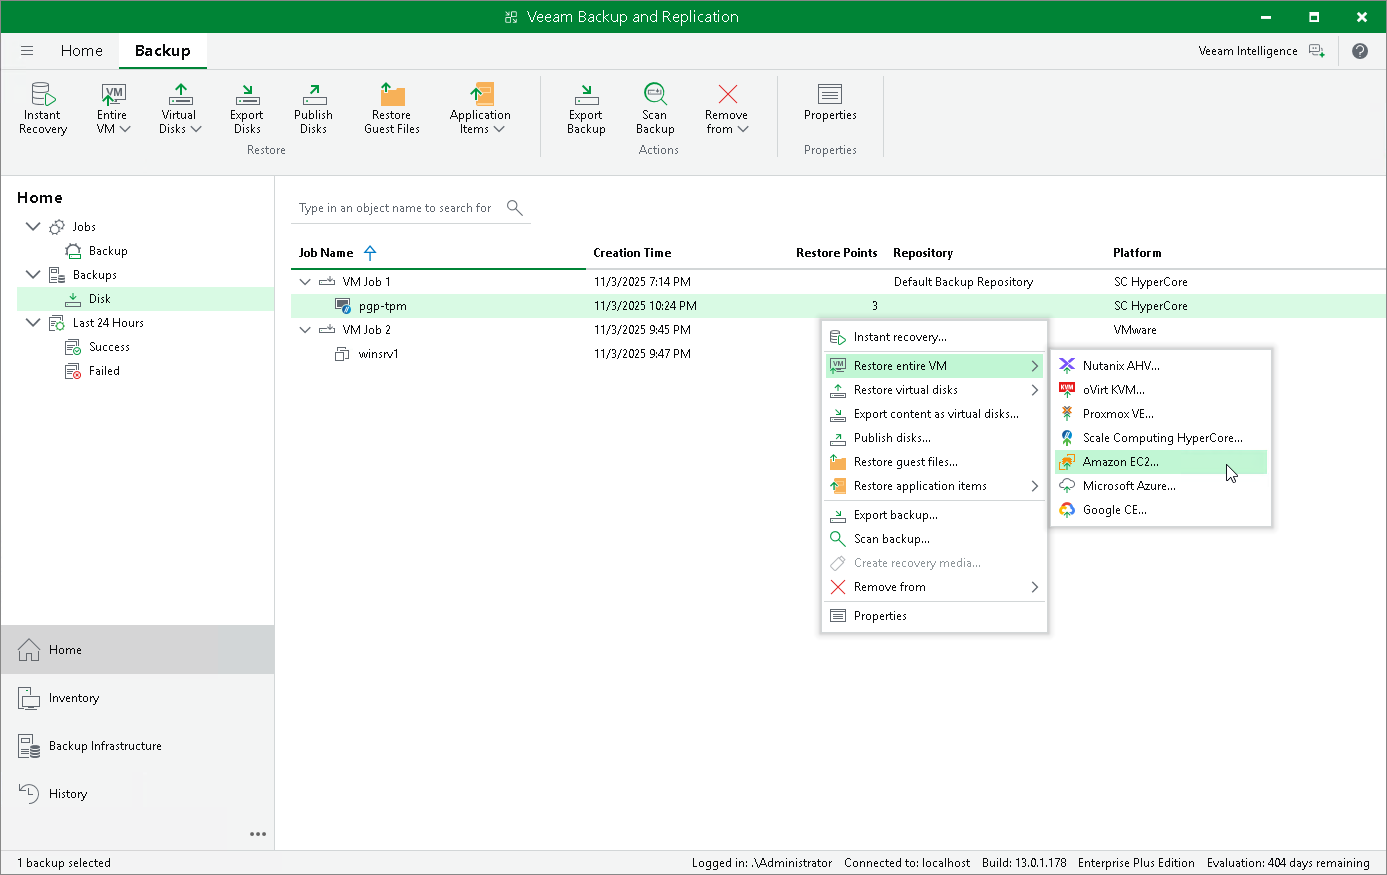Viewport: 1387px width, 875px height.
Task: Open Instant Recovery from the ribbon
Action: tap(43, 109)
